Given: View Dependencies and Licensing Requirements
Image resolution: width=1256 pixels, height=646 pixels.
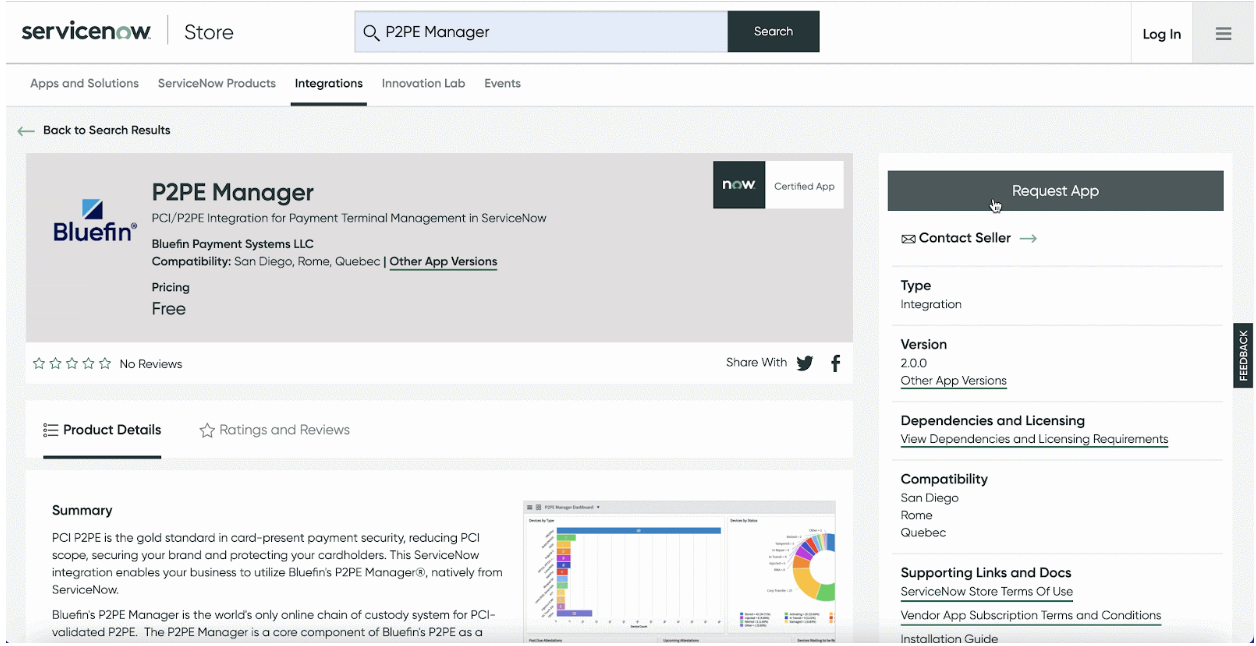Looking at the screenshot, I should pos(1035,439).
